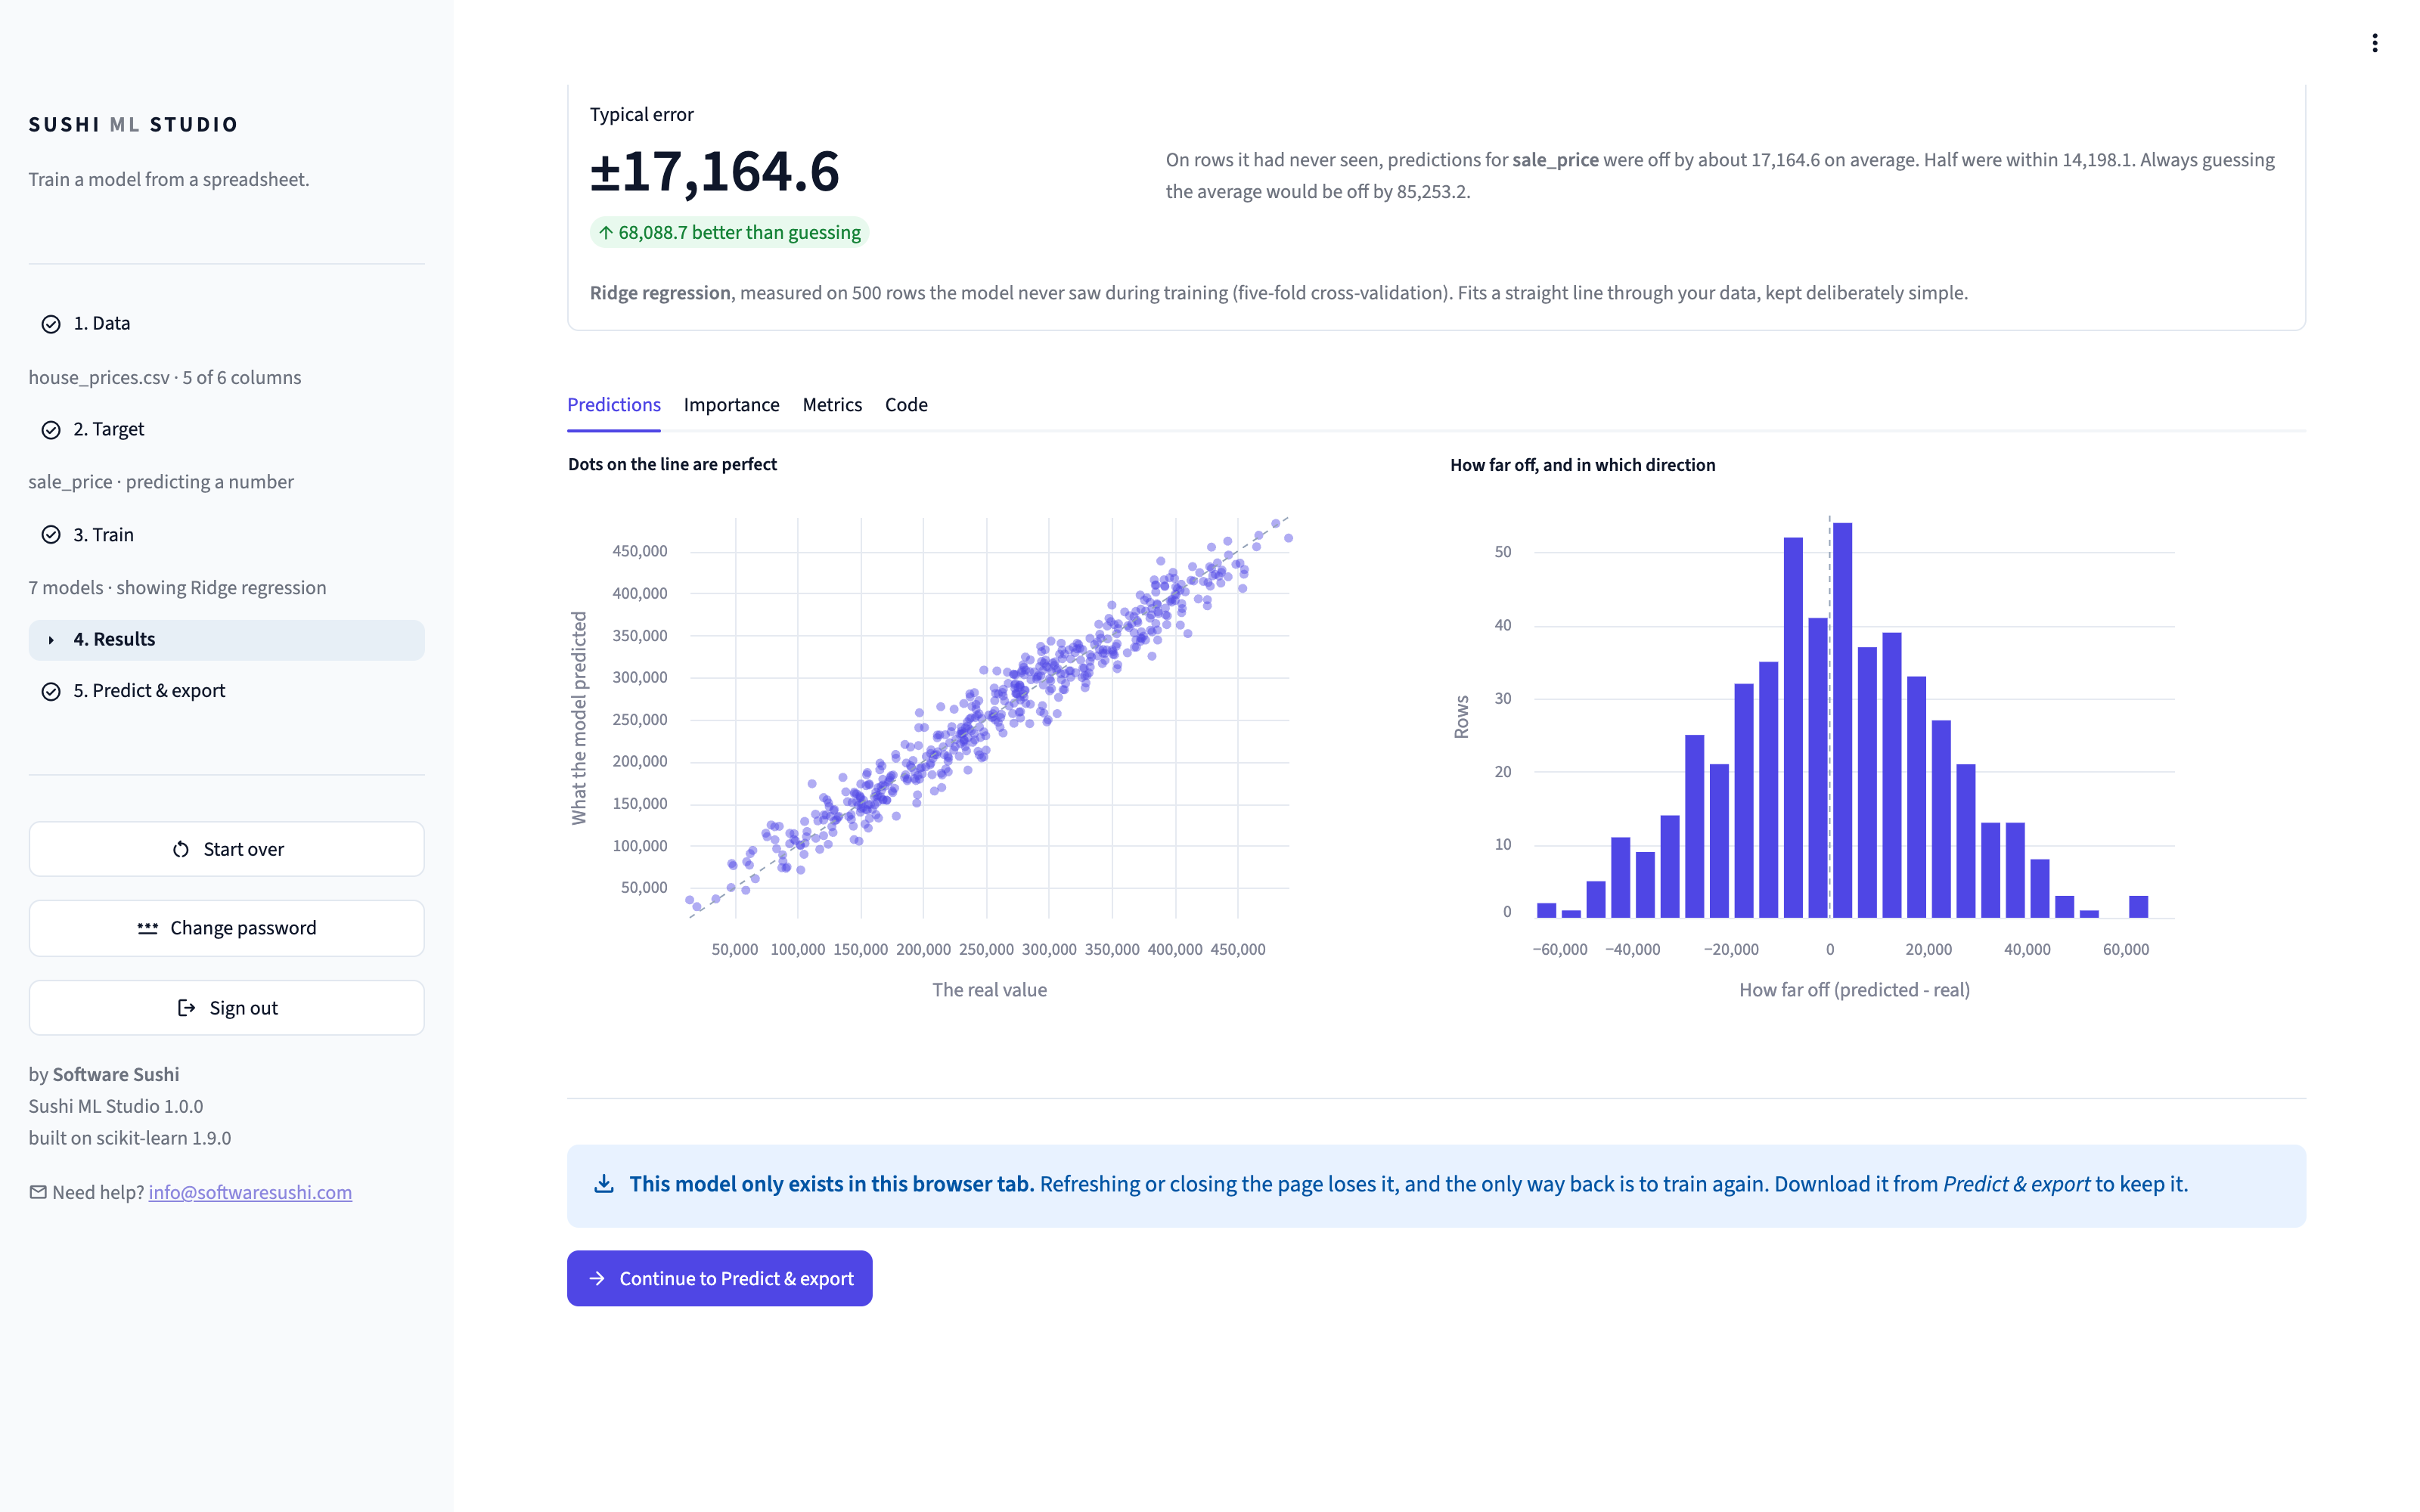The height and width of the screenshot is (1512, 2420).
Task: Click the checkmark icon beside 2. Target
Action: pyautogui.click(x=51, y=430)
